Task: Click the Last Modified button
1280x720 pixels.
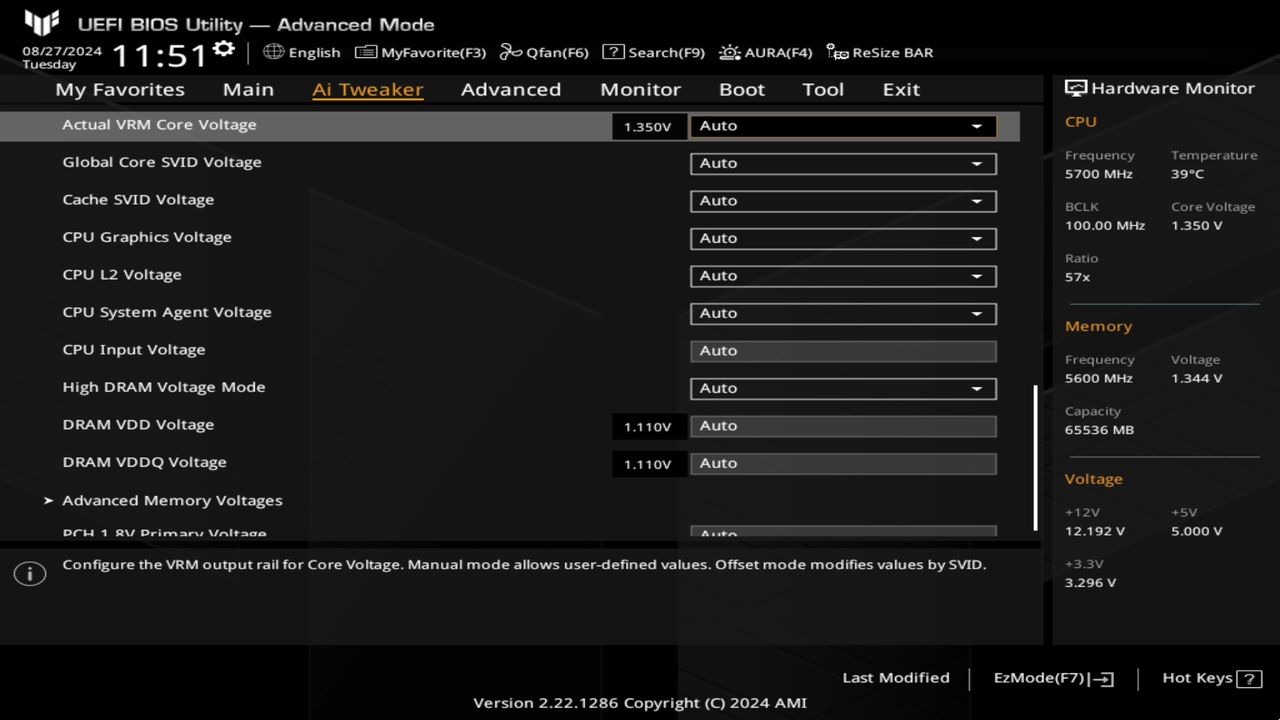Action: tap(896, 678)
